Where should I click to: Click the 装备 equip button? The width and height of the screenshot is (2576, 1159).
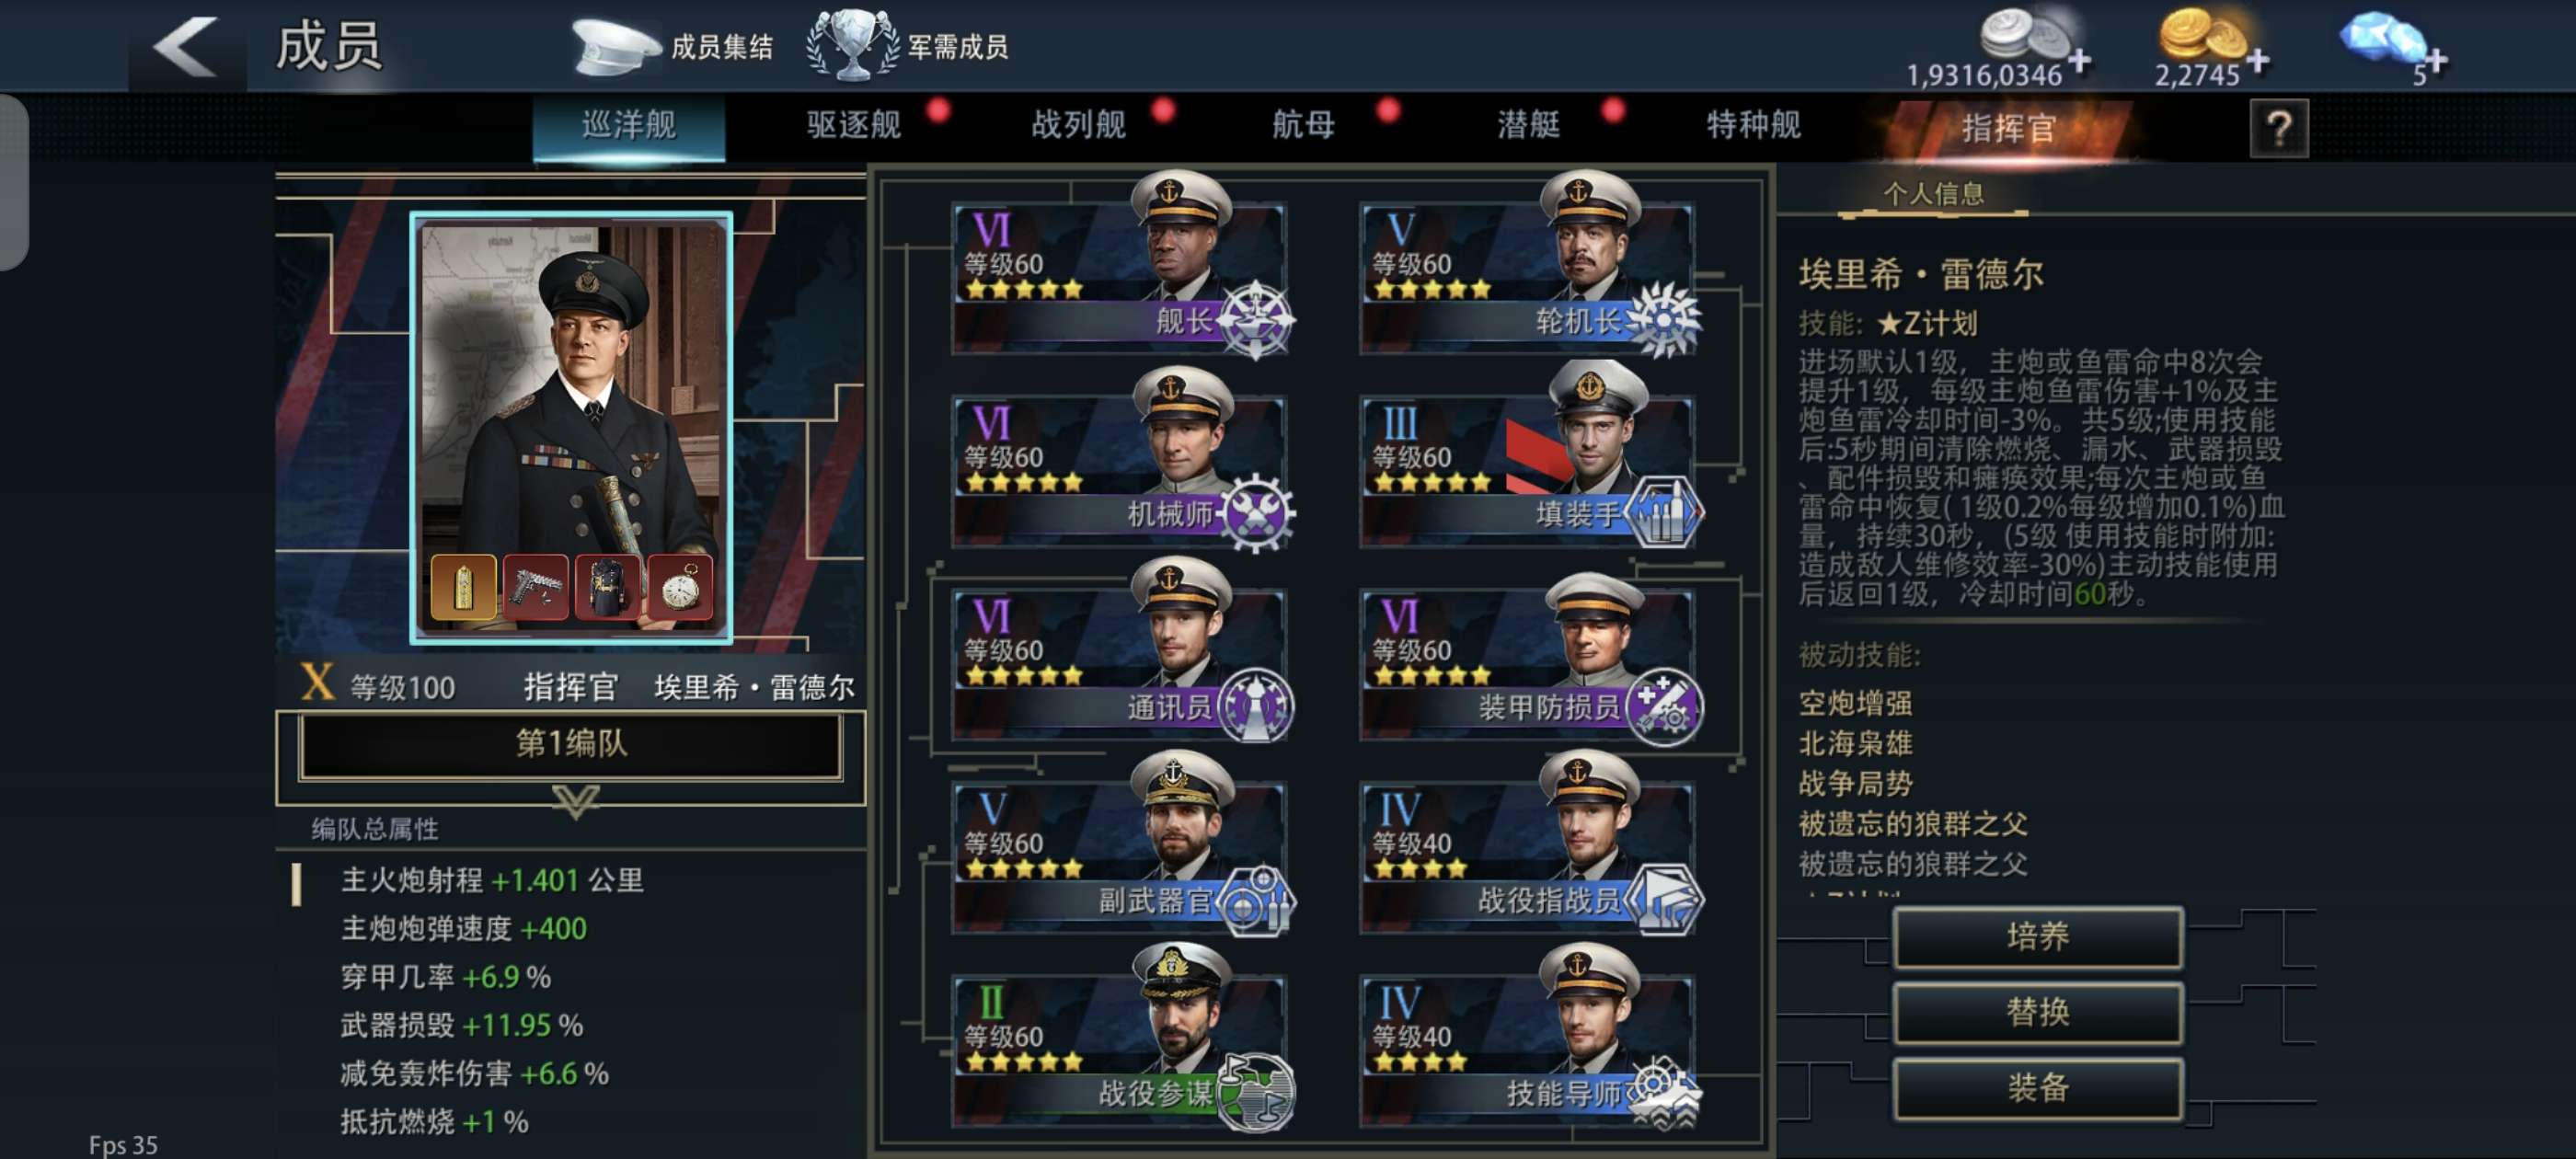tap(2037, 1088)
